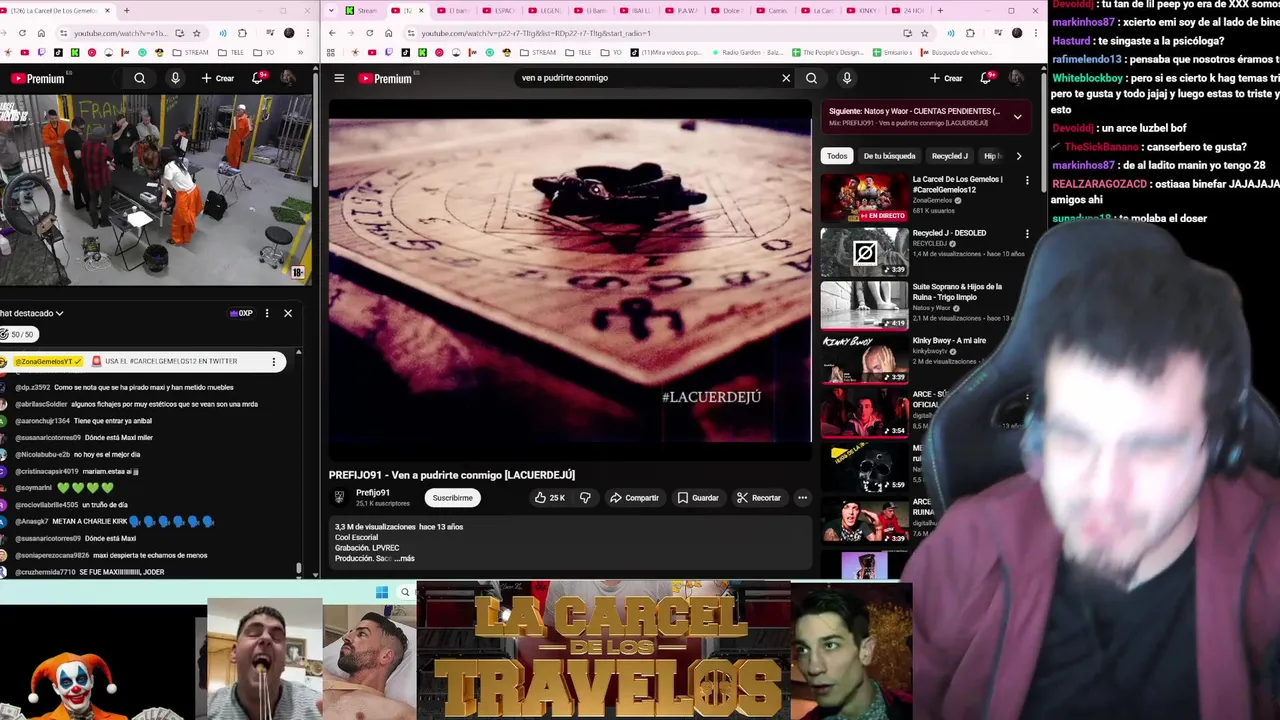Close the live chat panel with X
The image size is (1280, 720).
[x=288, y=313]
